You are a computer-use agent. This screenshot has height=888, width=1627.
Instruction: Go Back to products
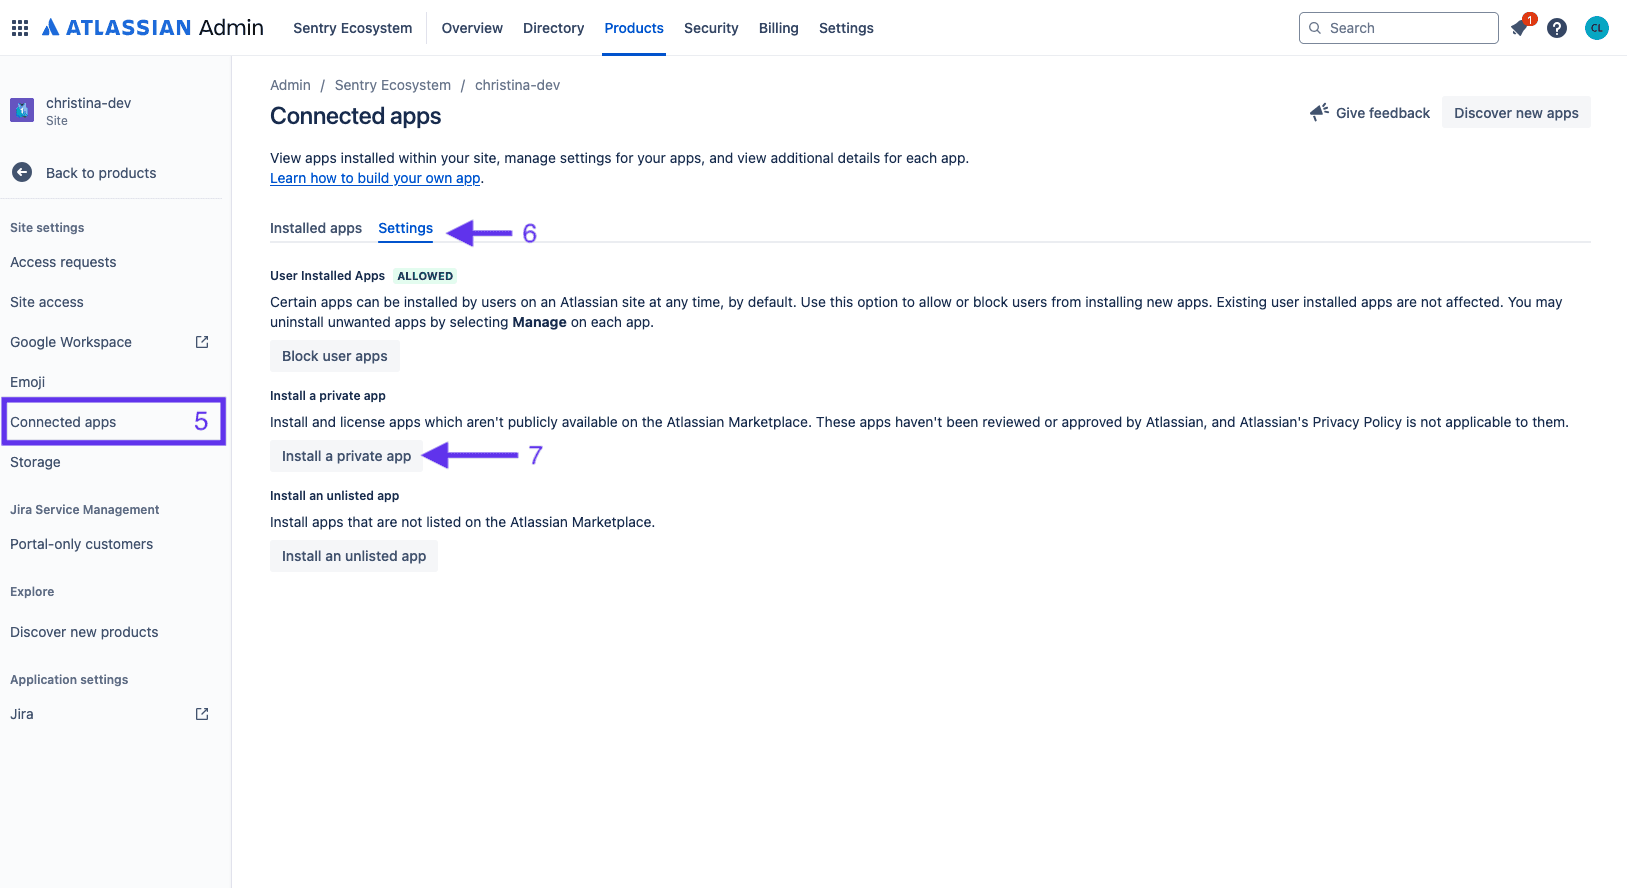101,173
